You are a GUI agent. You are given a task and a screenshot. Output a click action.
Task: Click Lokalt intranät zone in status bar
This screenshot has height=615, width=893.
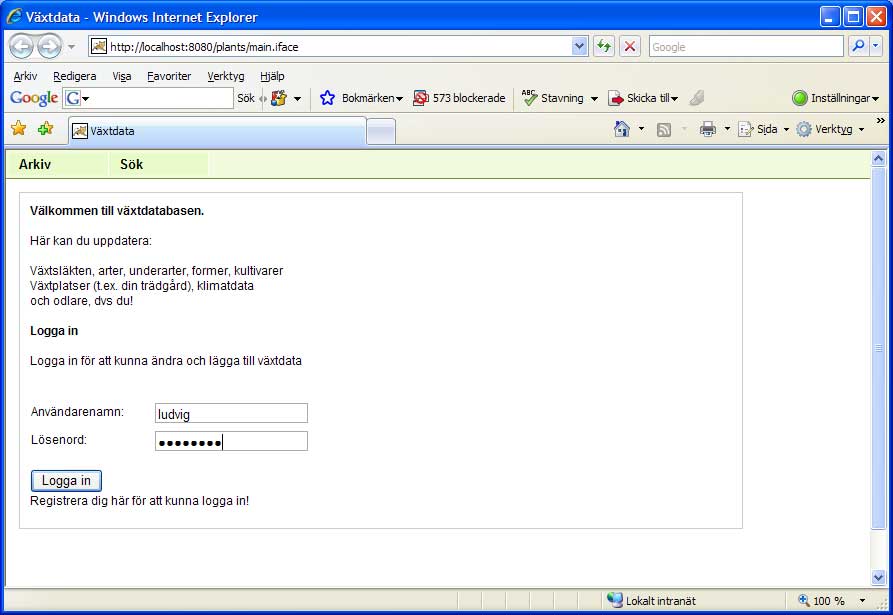[x=652, y=601]
